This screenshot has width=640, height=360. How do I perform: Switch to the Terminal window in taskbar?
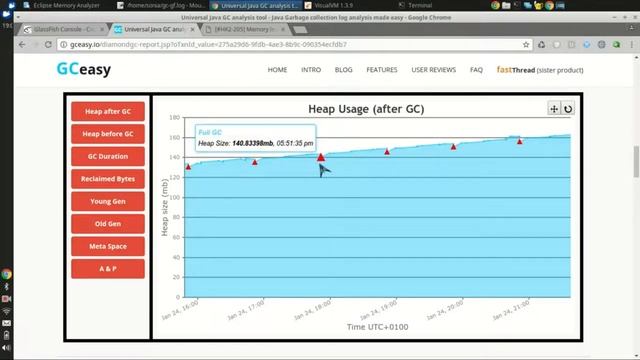pyautogui.click(x=415, y=5)
